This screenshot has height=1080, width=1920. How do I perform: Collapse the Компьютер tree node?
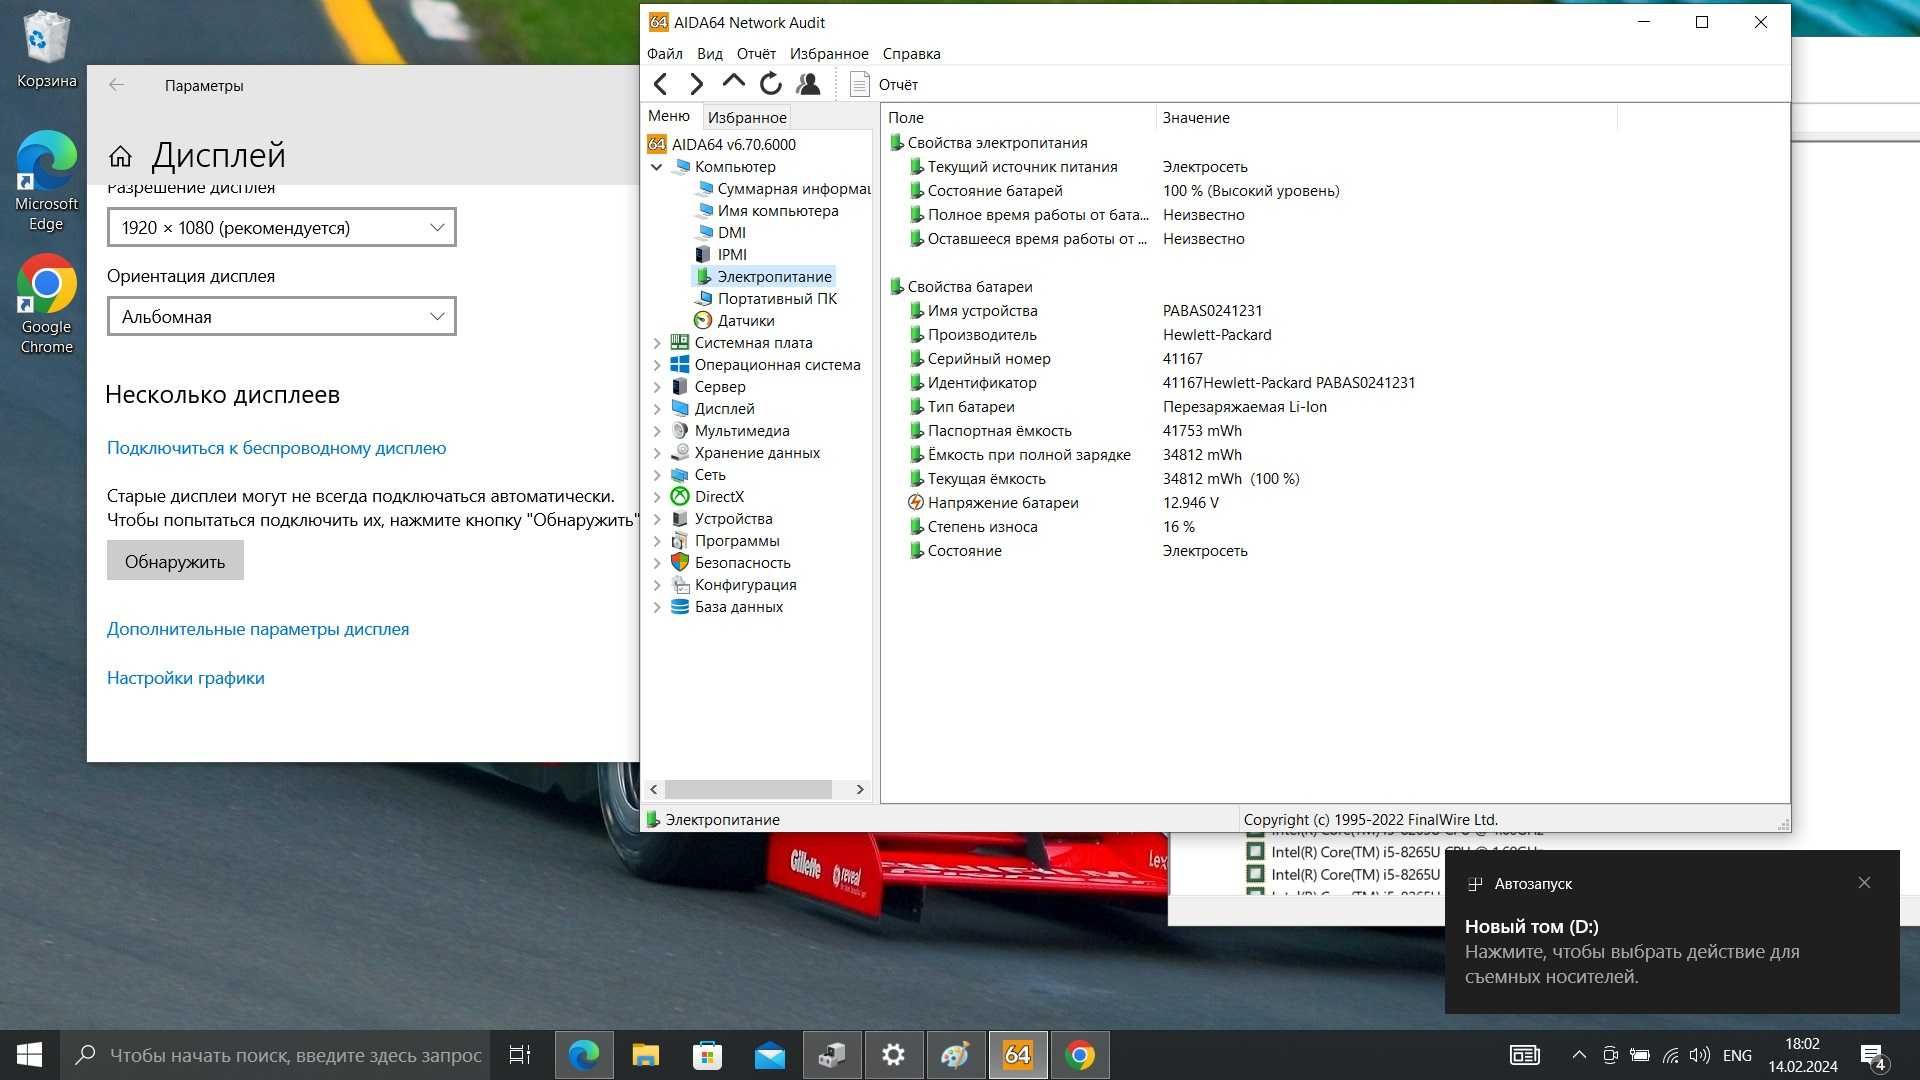tap(656, 167)
